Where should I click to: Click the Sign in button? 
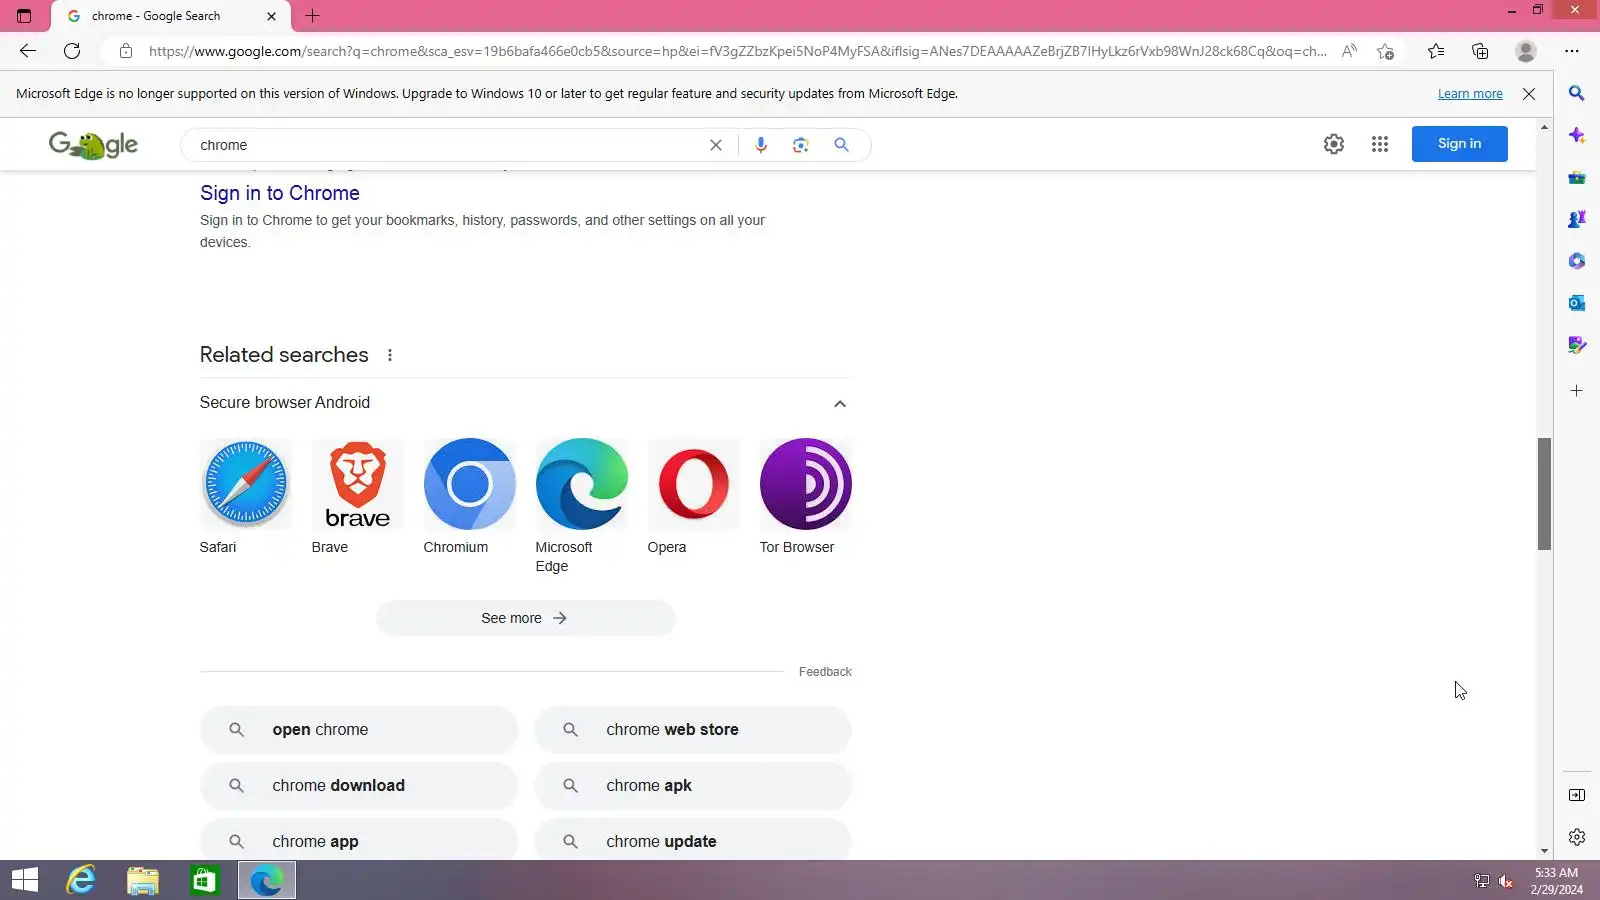(x=1459, y=144)
